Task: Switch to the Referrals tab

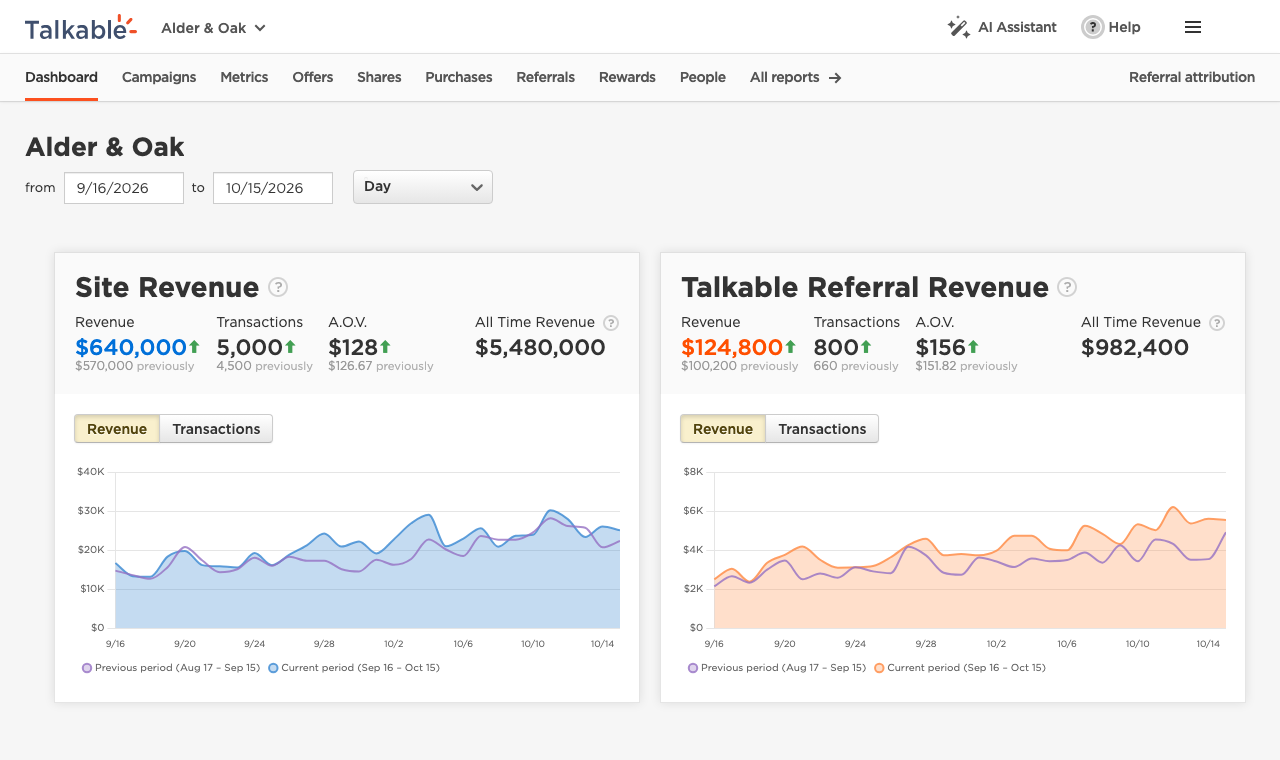Action: [546, 78]
